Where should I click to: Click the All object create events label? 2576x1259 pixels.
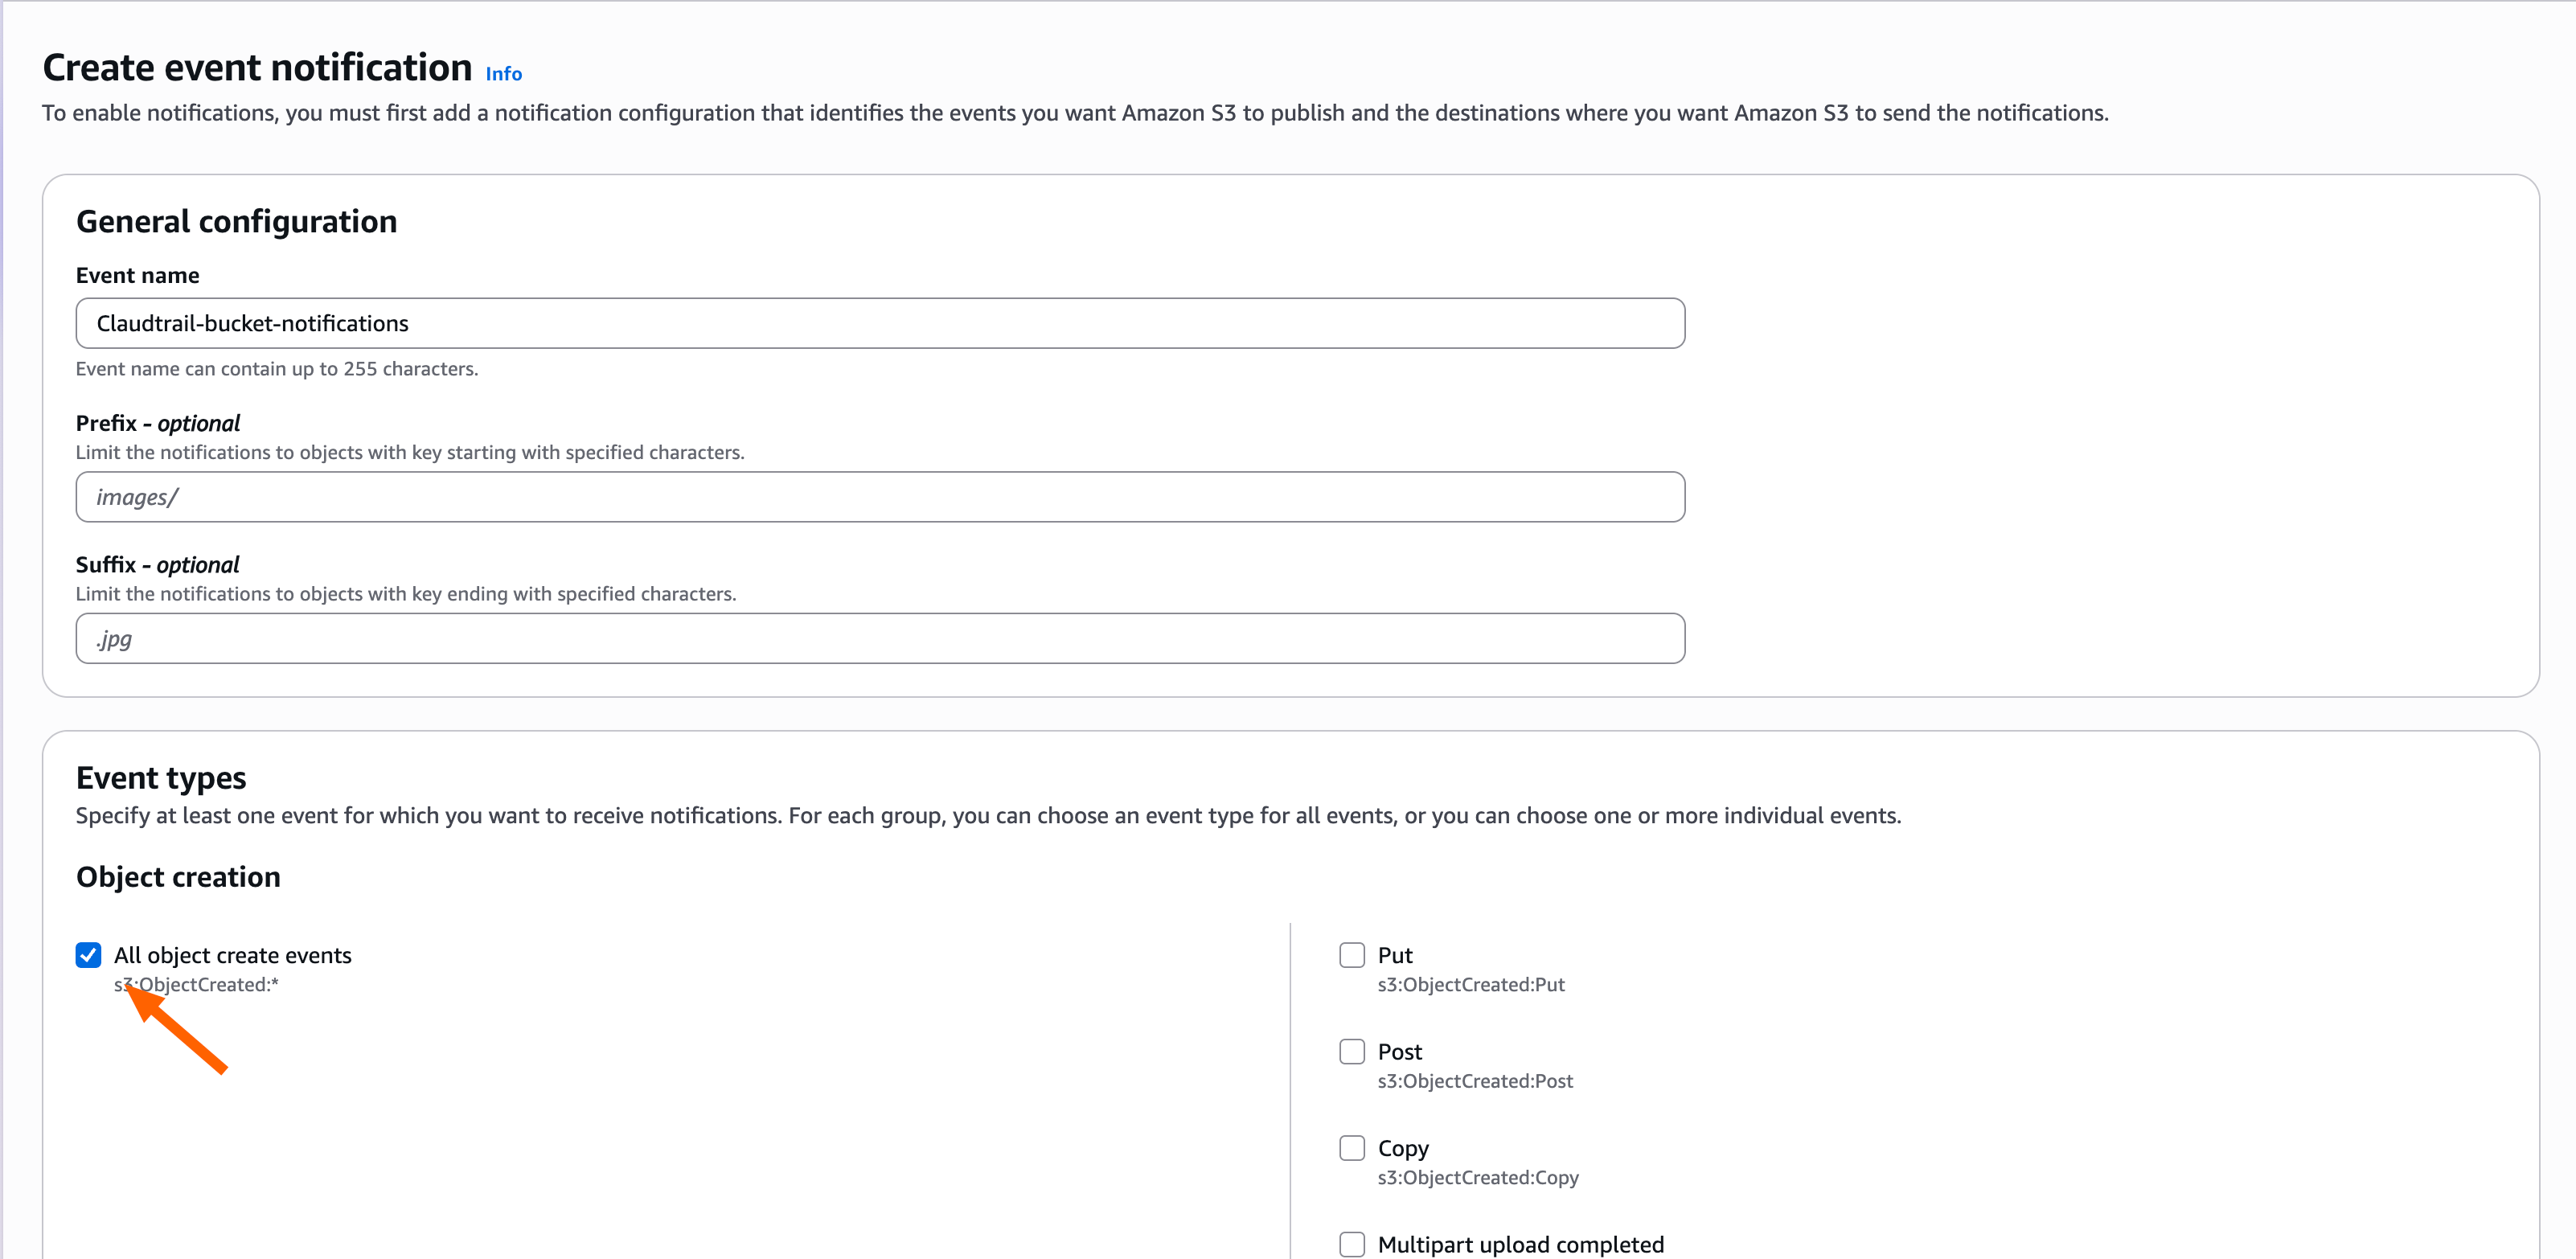tap(233, 955)
